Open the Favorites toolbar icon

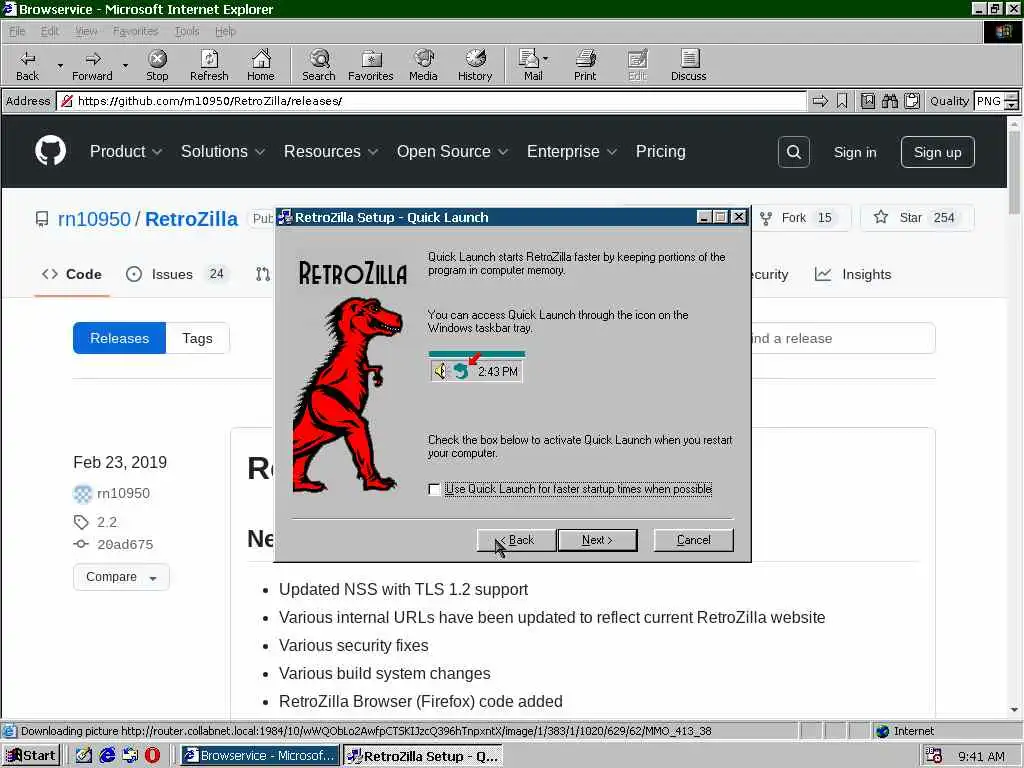[x=371, y=65]
